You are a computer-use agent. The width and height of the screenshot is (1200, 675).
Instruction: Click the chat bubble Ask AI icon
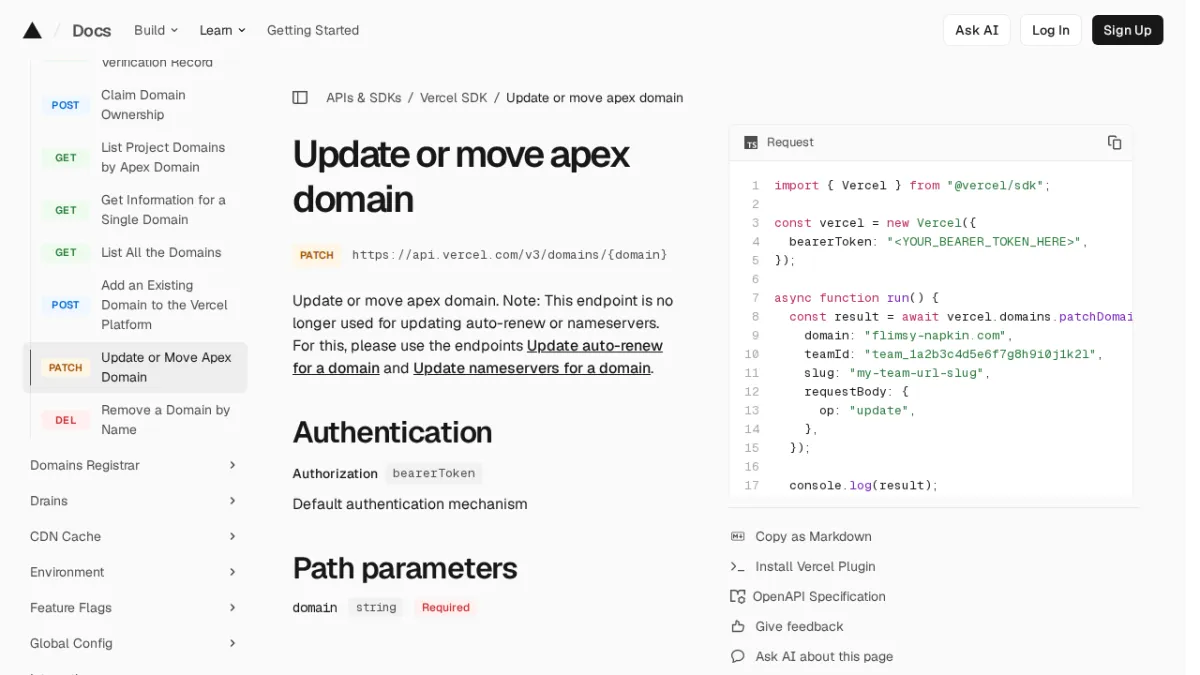click(x=738, y=656)
